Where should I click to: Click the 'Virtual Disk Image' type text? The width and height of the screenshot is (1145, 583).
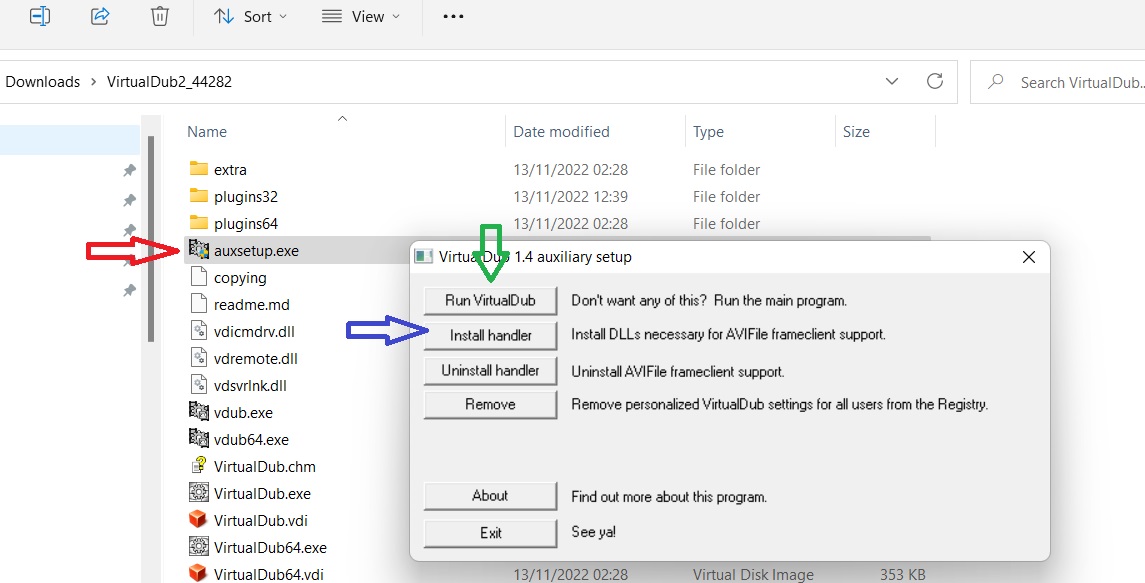pyautogui.click(x=753, y=574)
